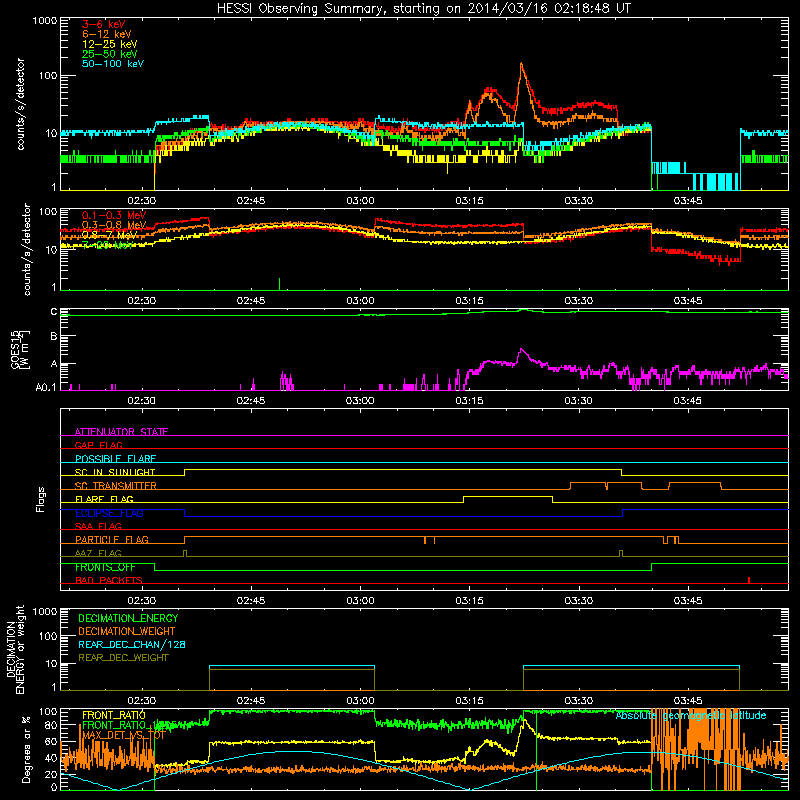The height and width of the screenshot is (800, 800).
Task: Select the "SC_IN_SUNLIGHT" flag label
Action: click(115, 472)
